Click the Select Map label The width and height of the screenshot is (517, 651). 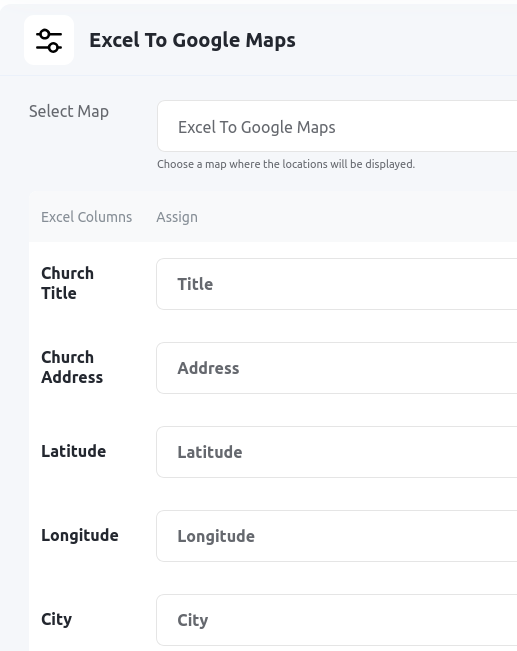(69, 111)
